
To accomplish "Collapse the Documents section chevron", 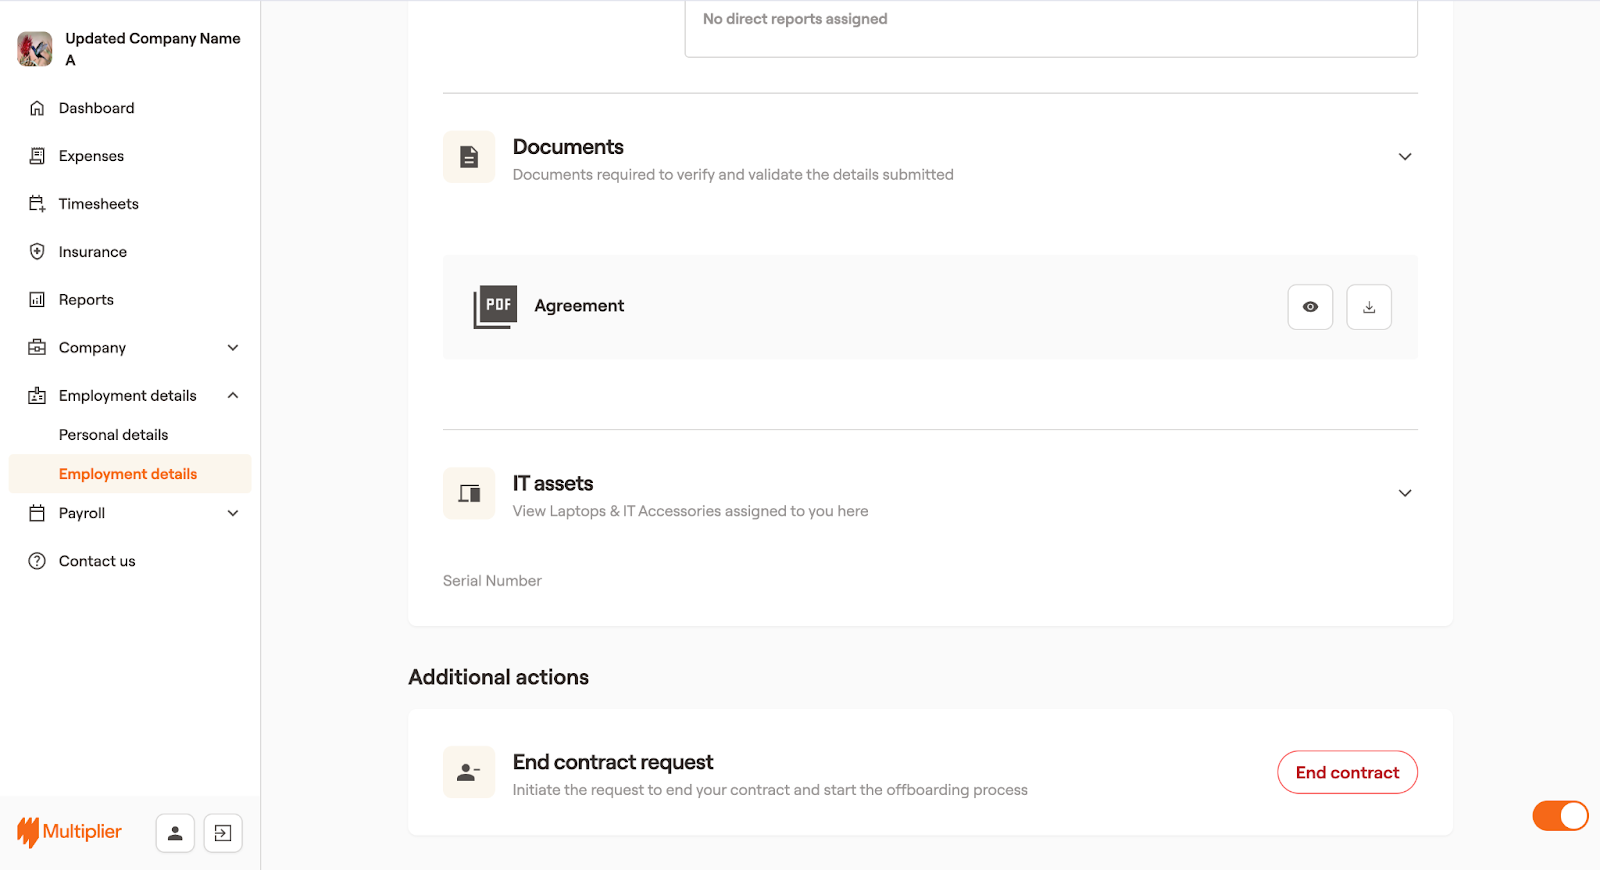I will pyautogui.click(x=1404, y=157).
